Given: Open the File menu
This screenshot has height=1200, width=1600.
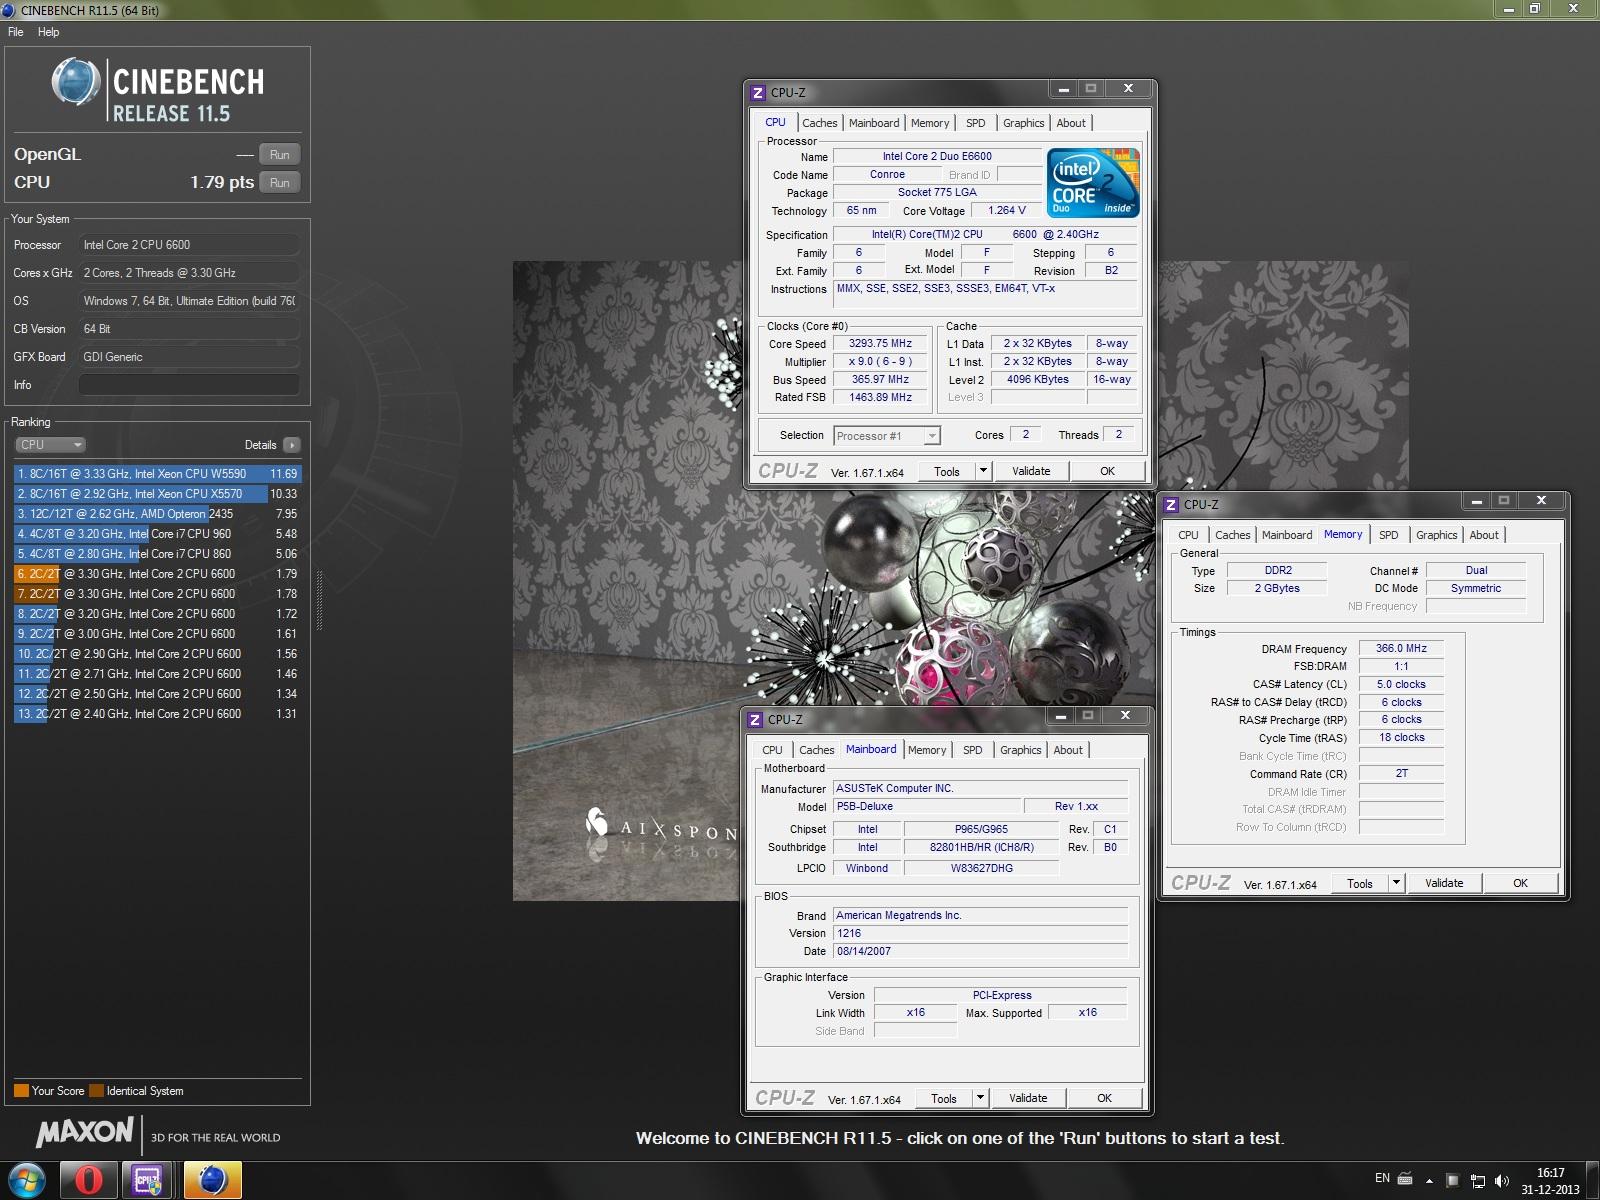Looking at the screenshot, I should 16,32.
